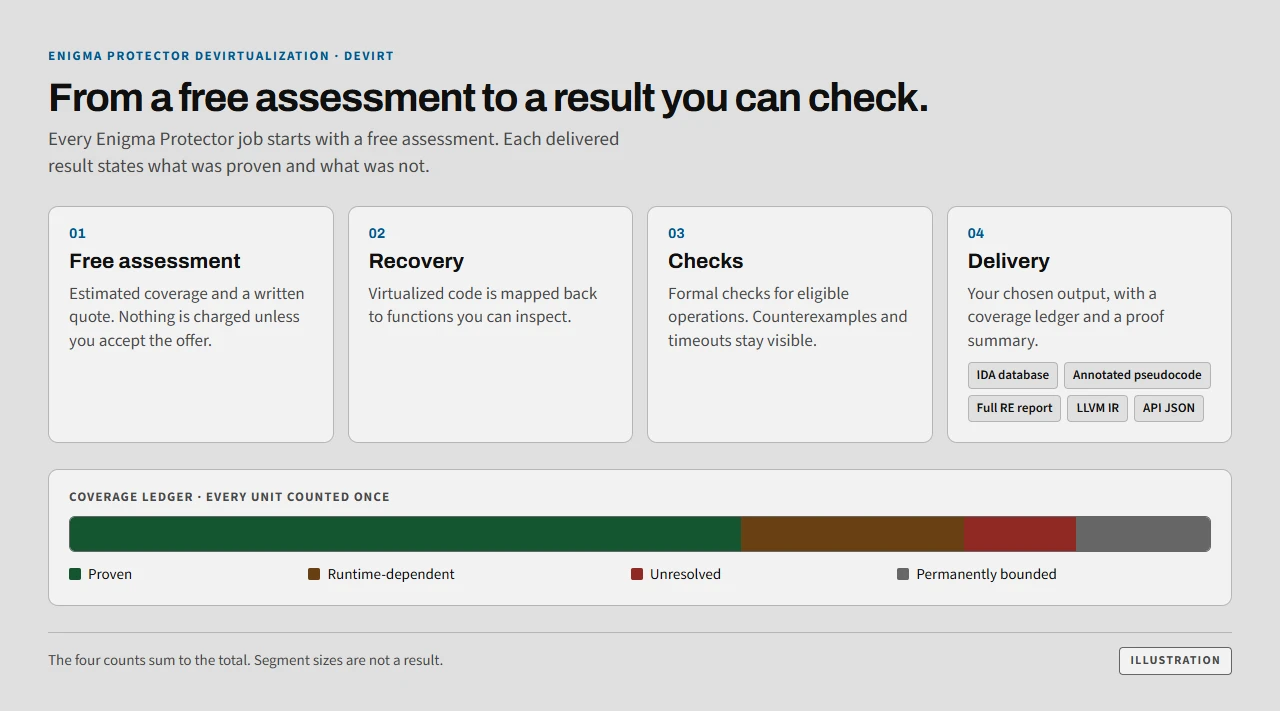Image resolution: width=1280 pixels, height=711 pixels.
Task: Click the red Unresolved legend square
Action: [x=637, y=574]
